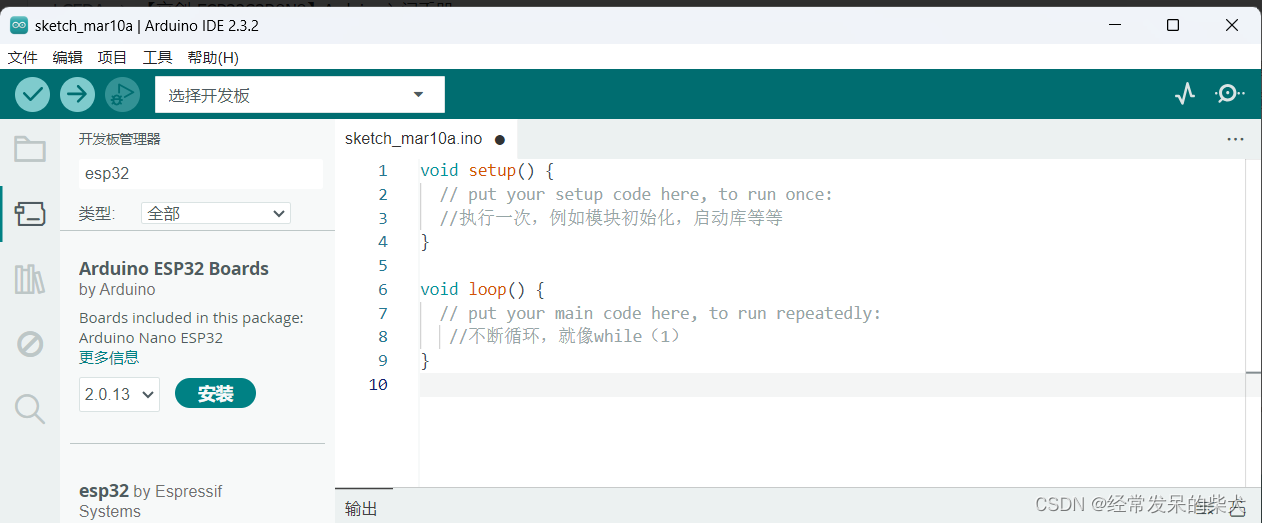
Task: Click the Upload arrow button
Action: pos(77,95)
